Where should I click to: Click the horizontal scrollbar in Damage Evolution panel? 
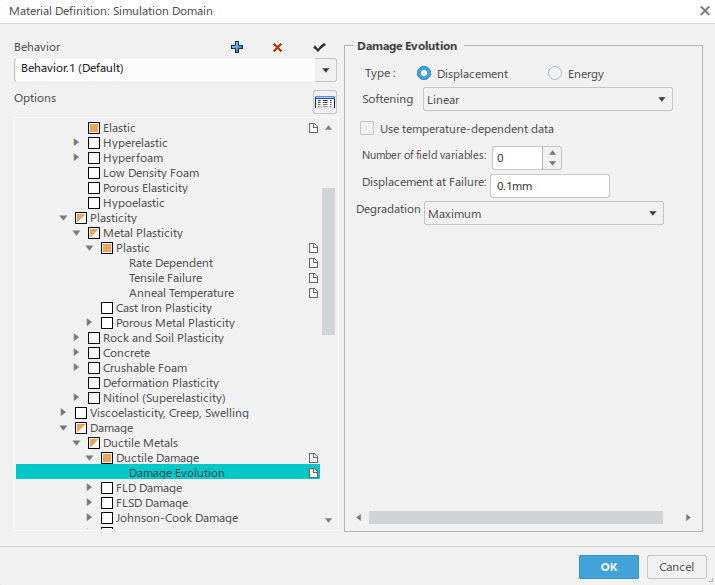516,518
